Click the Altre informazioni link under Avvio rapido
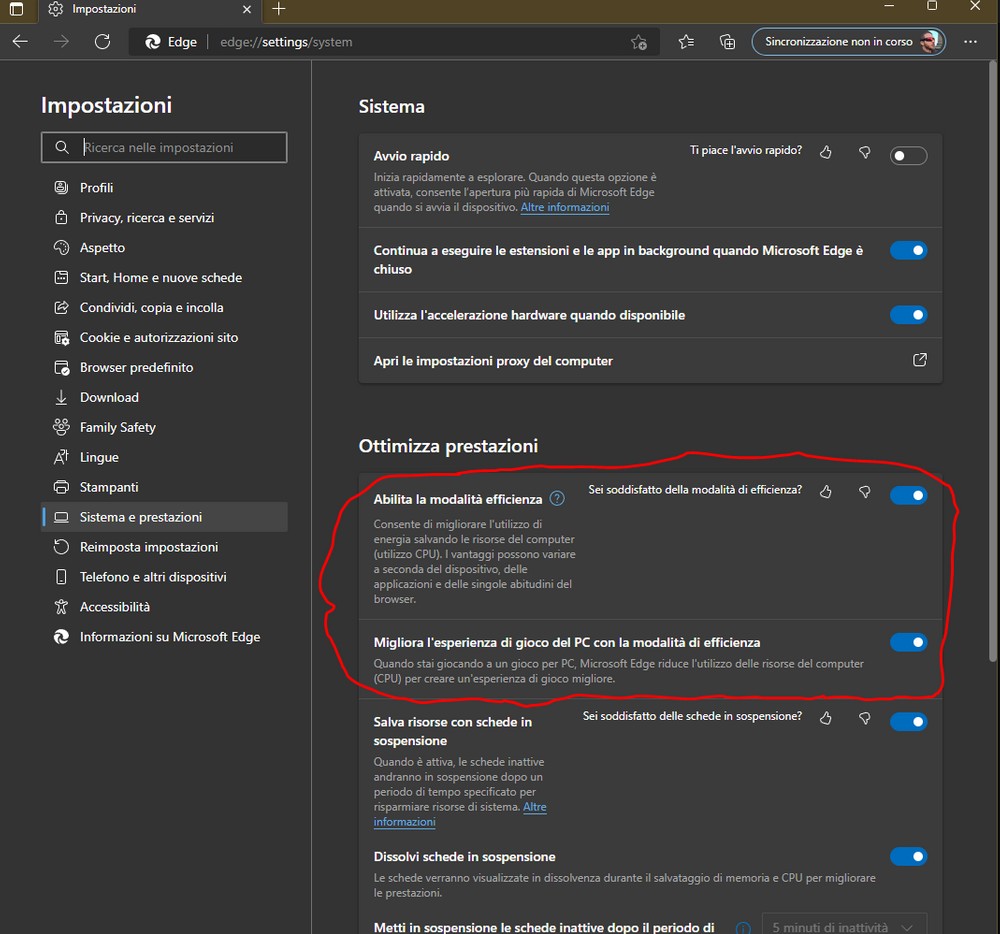1000x934 pixels. click(564, 207)
